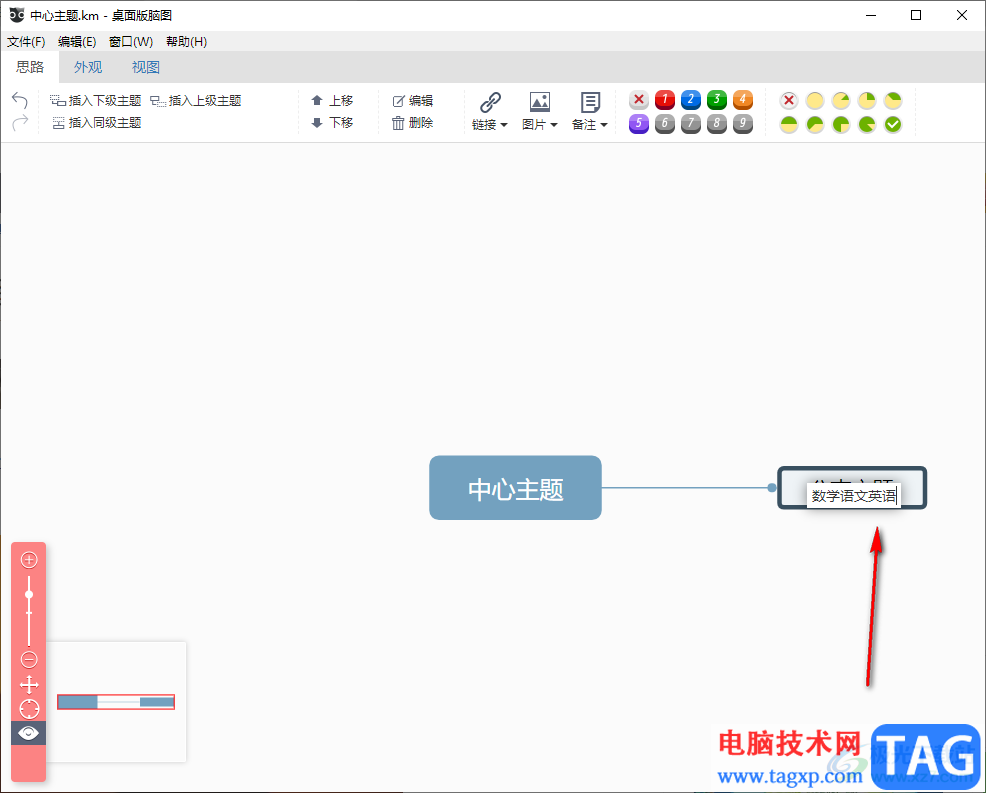Click the zoom slider handle
This screenshot has height=793, width=986.
tap(29, 594)
